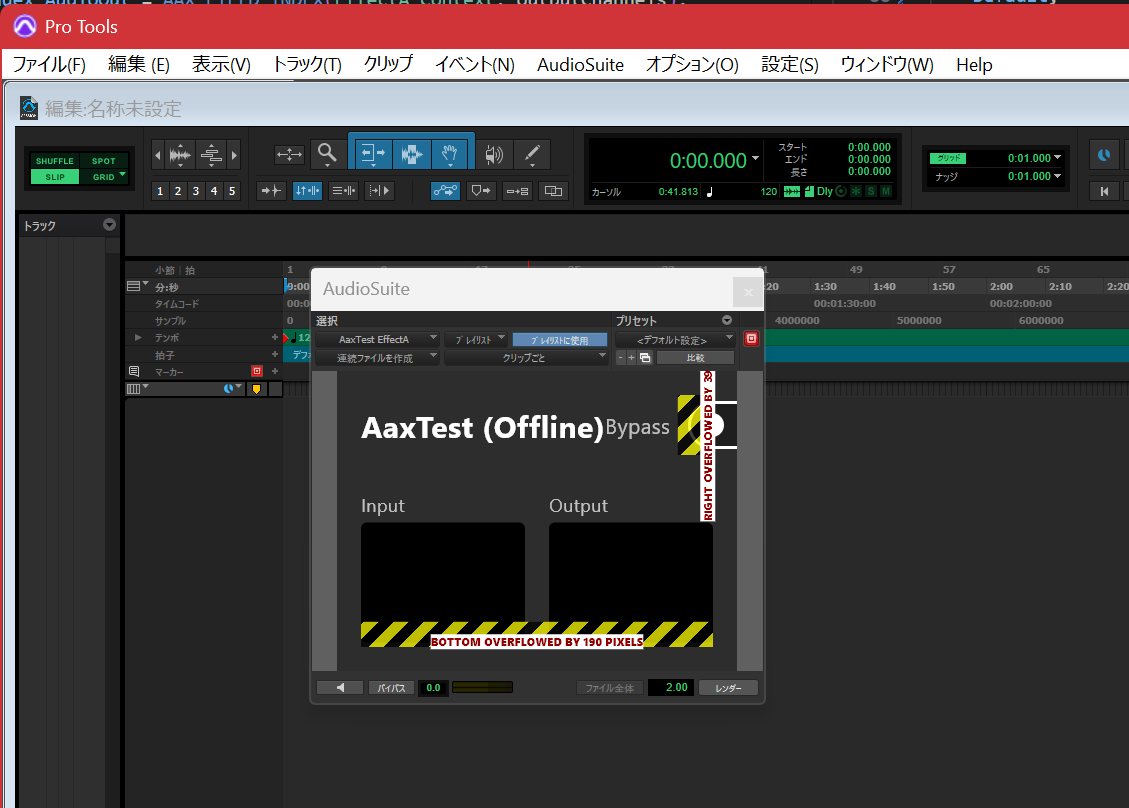Select zoom preset 1
This screenshot has width=1129, height=808.
coord(160,191)
